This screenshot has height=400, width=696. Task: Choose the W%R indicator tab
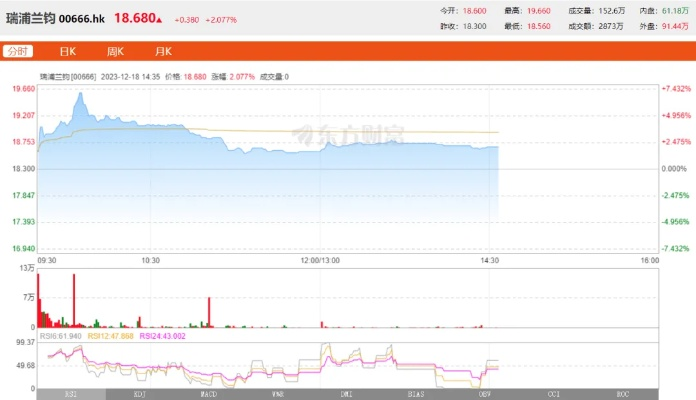277,395
